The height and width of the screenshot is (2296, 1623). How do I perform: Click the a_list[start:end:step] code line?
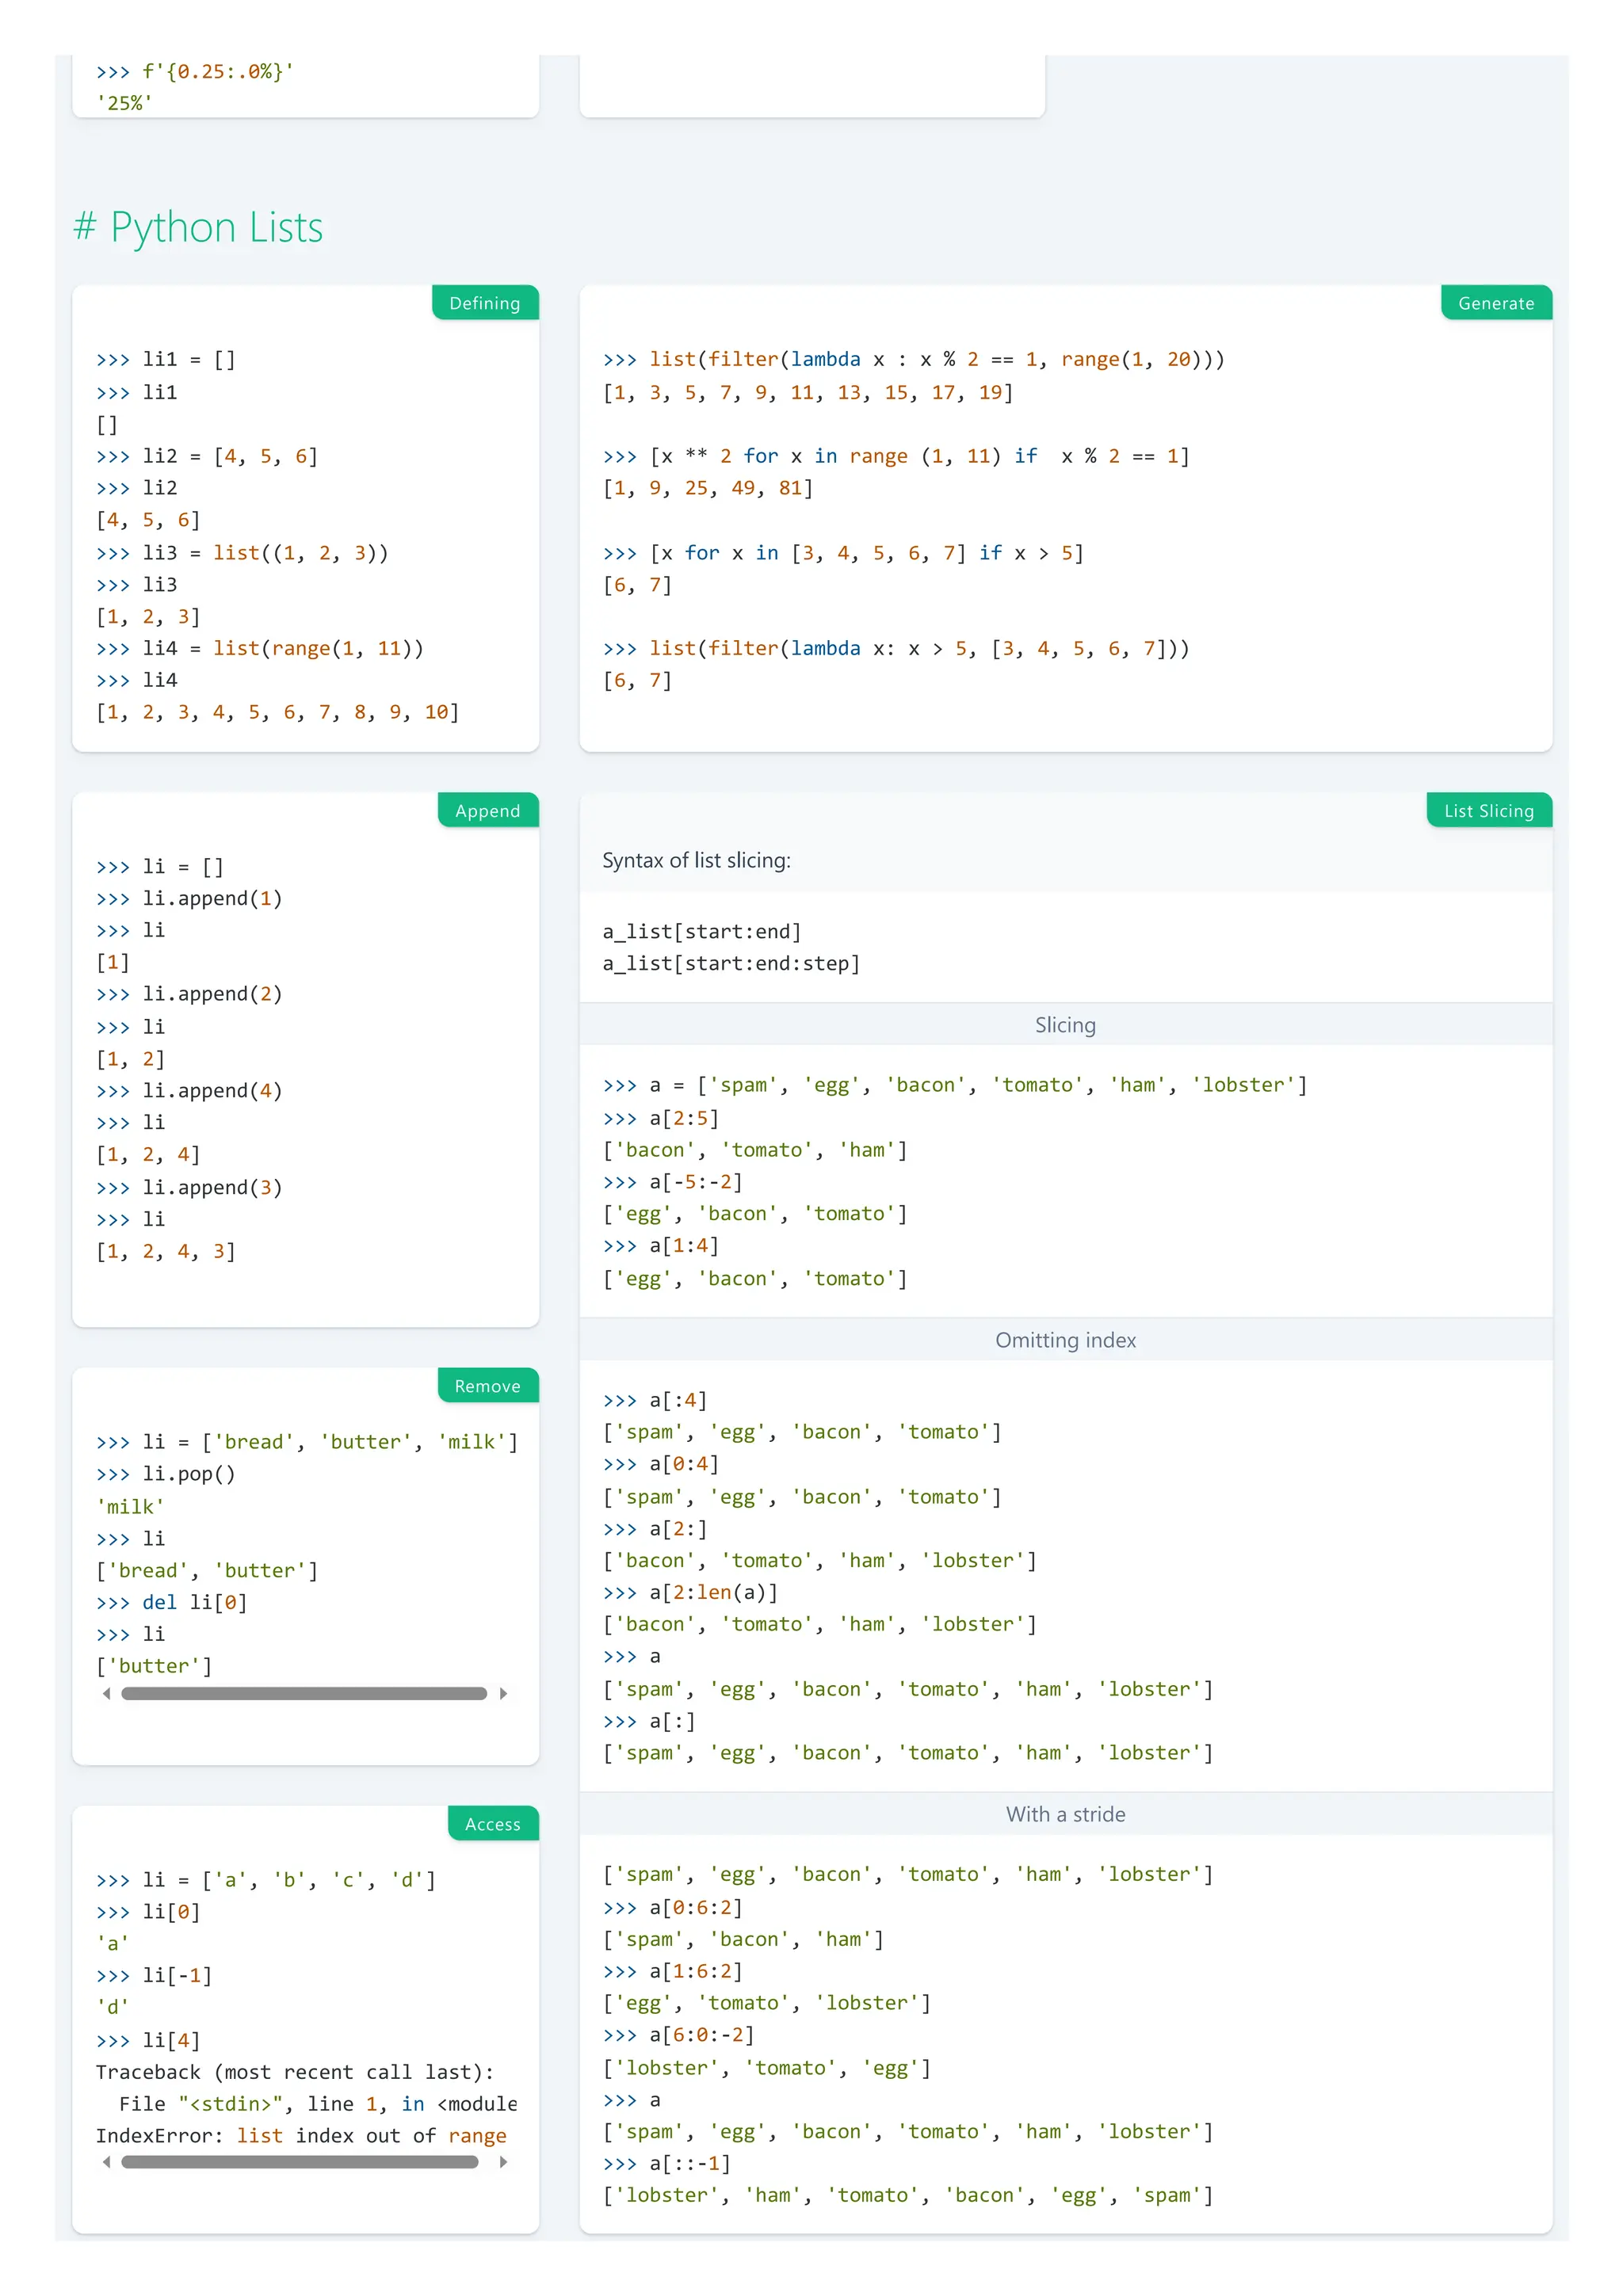tap(731, 963)
